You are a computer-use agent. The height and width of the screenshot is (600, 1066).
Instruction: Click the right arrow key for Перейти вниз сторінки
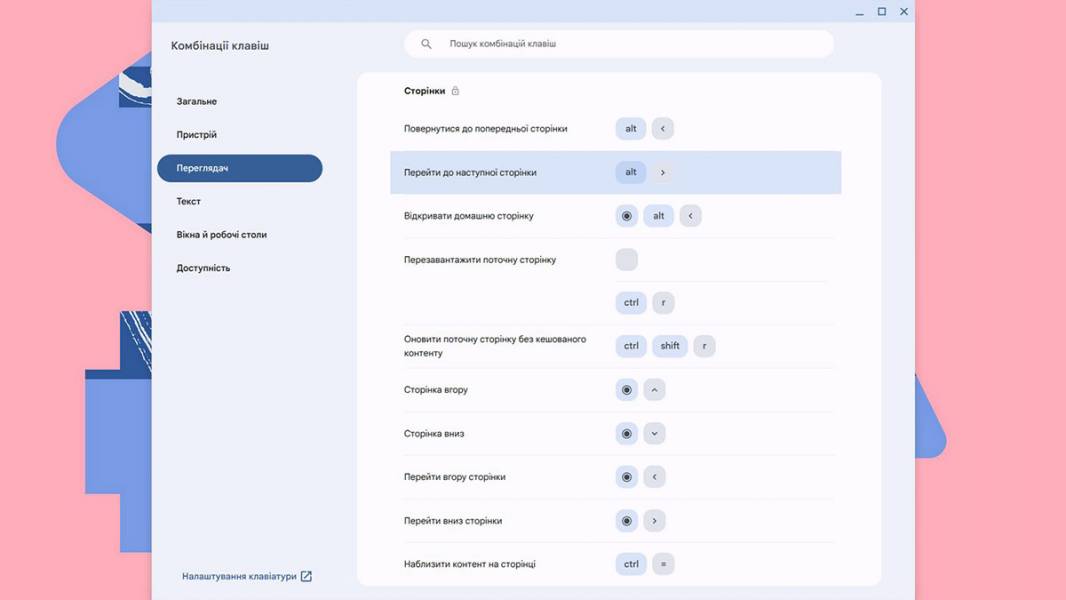click(x=654, y=520)
